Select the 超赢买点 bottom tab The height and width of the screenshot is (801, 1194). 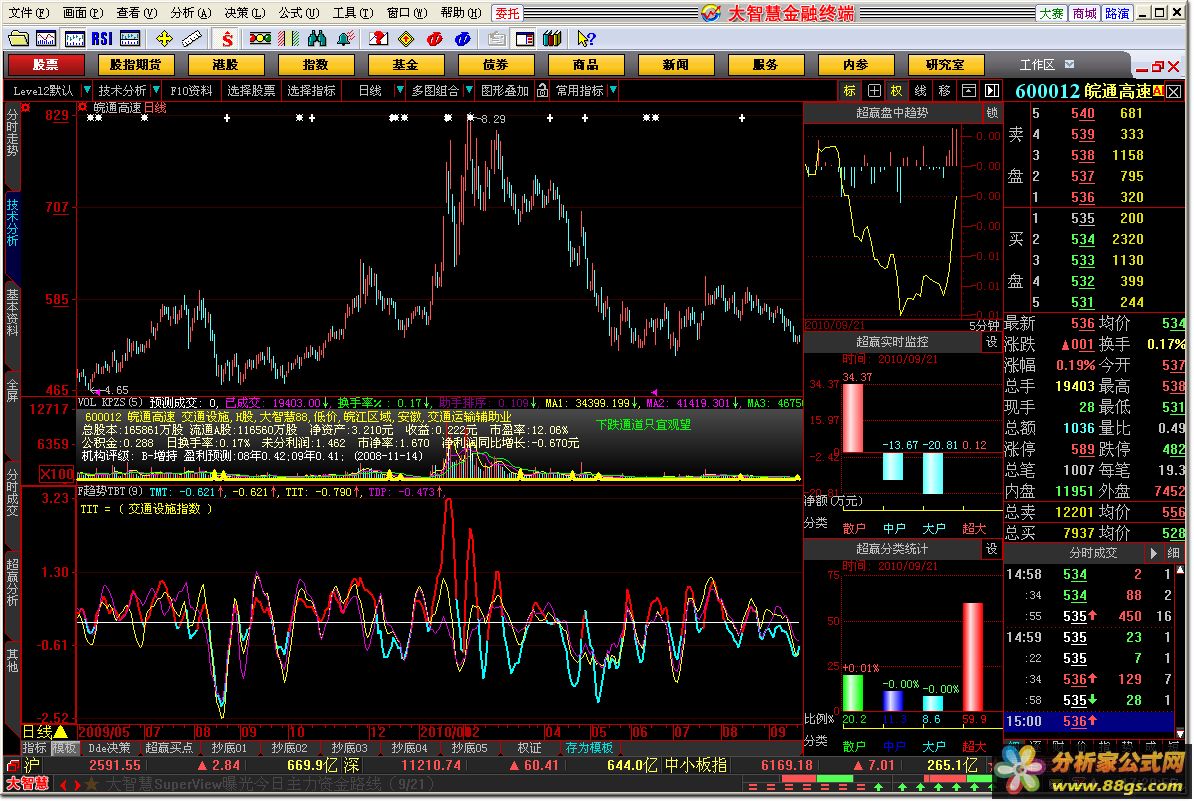tap(169, 748)
